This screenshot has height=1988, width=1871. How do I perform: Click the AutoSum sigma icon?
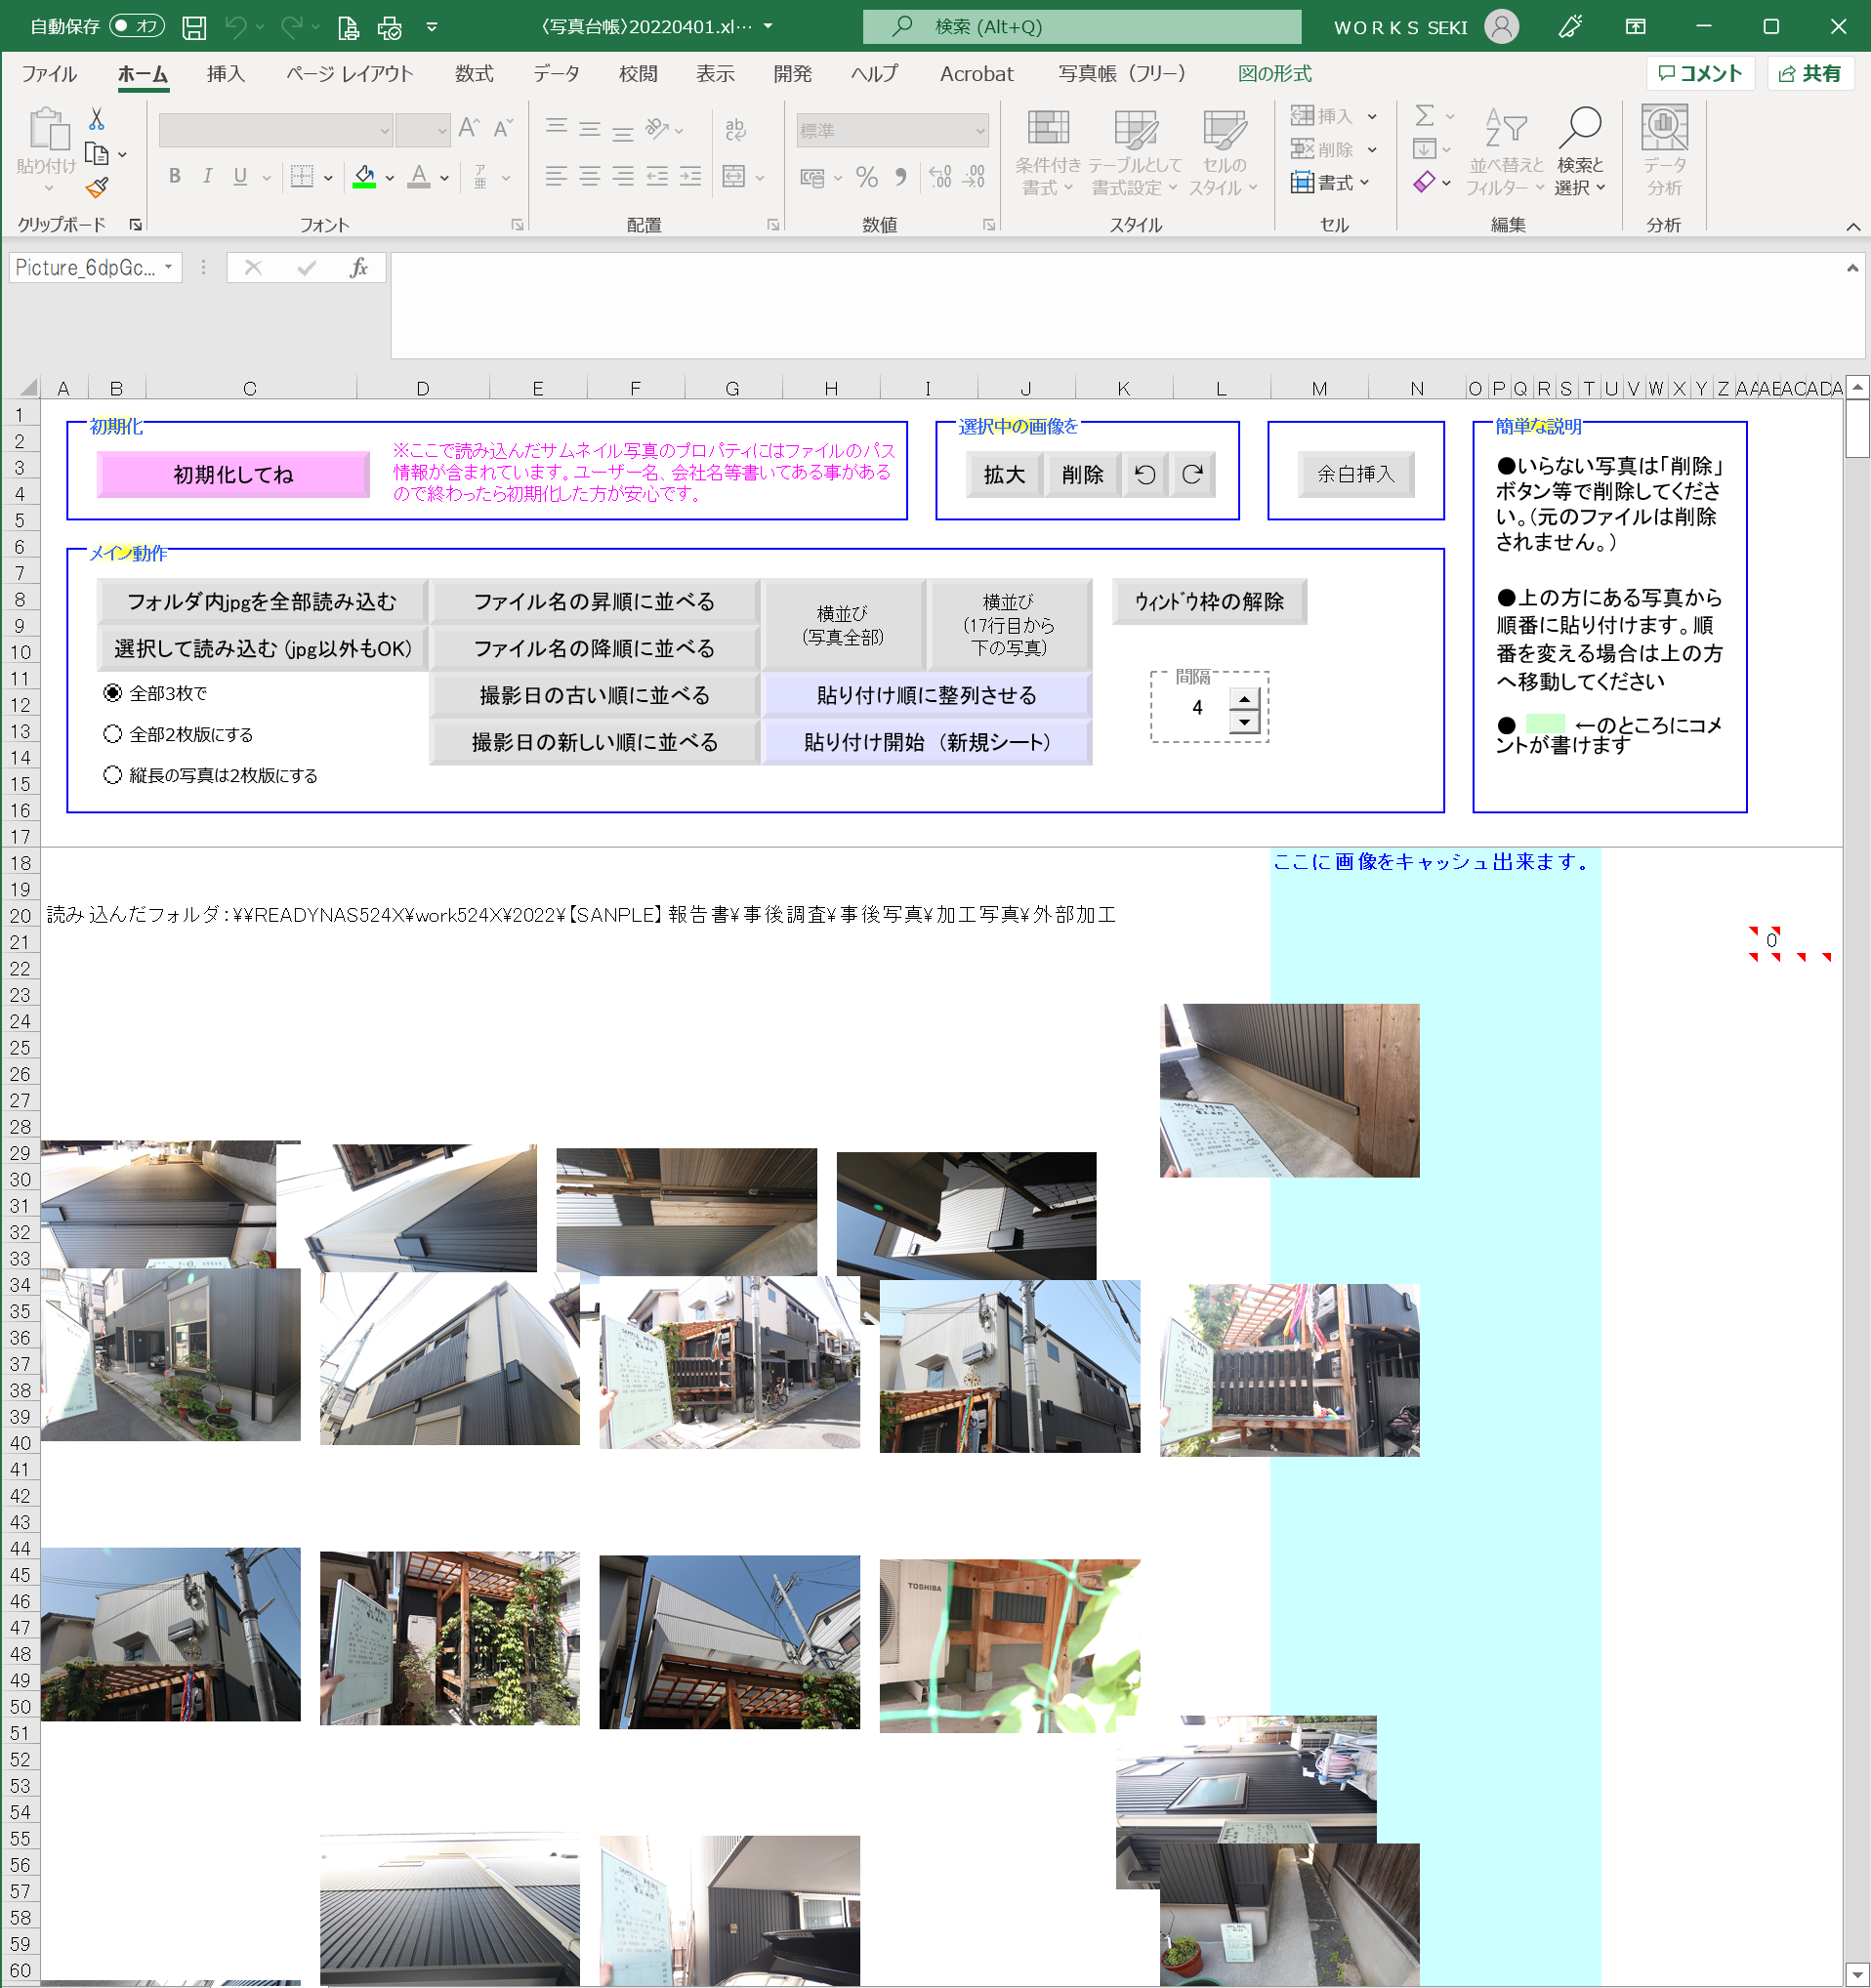pos(1425,116)
